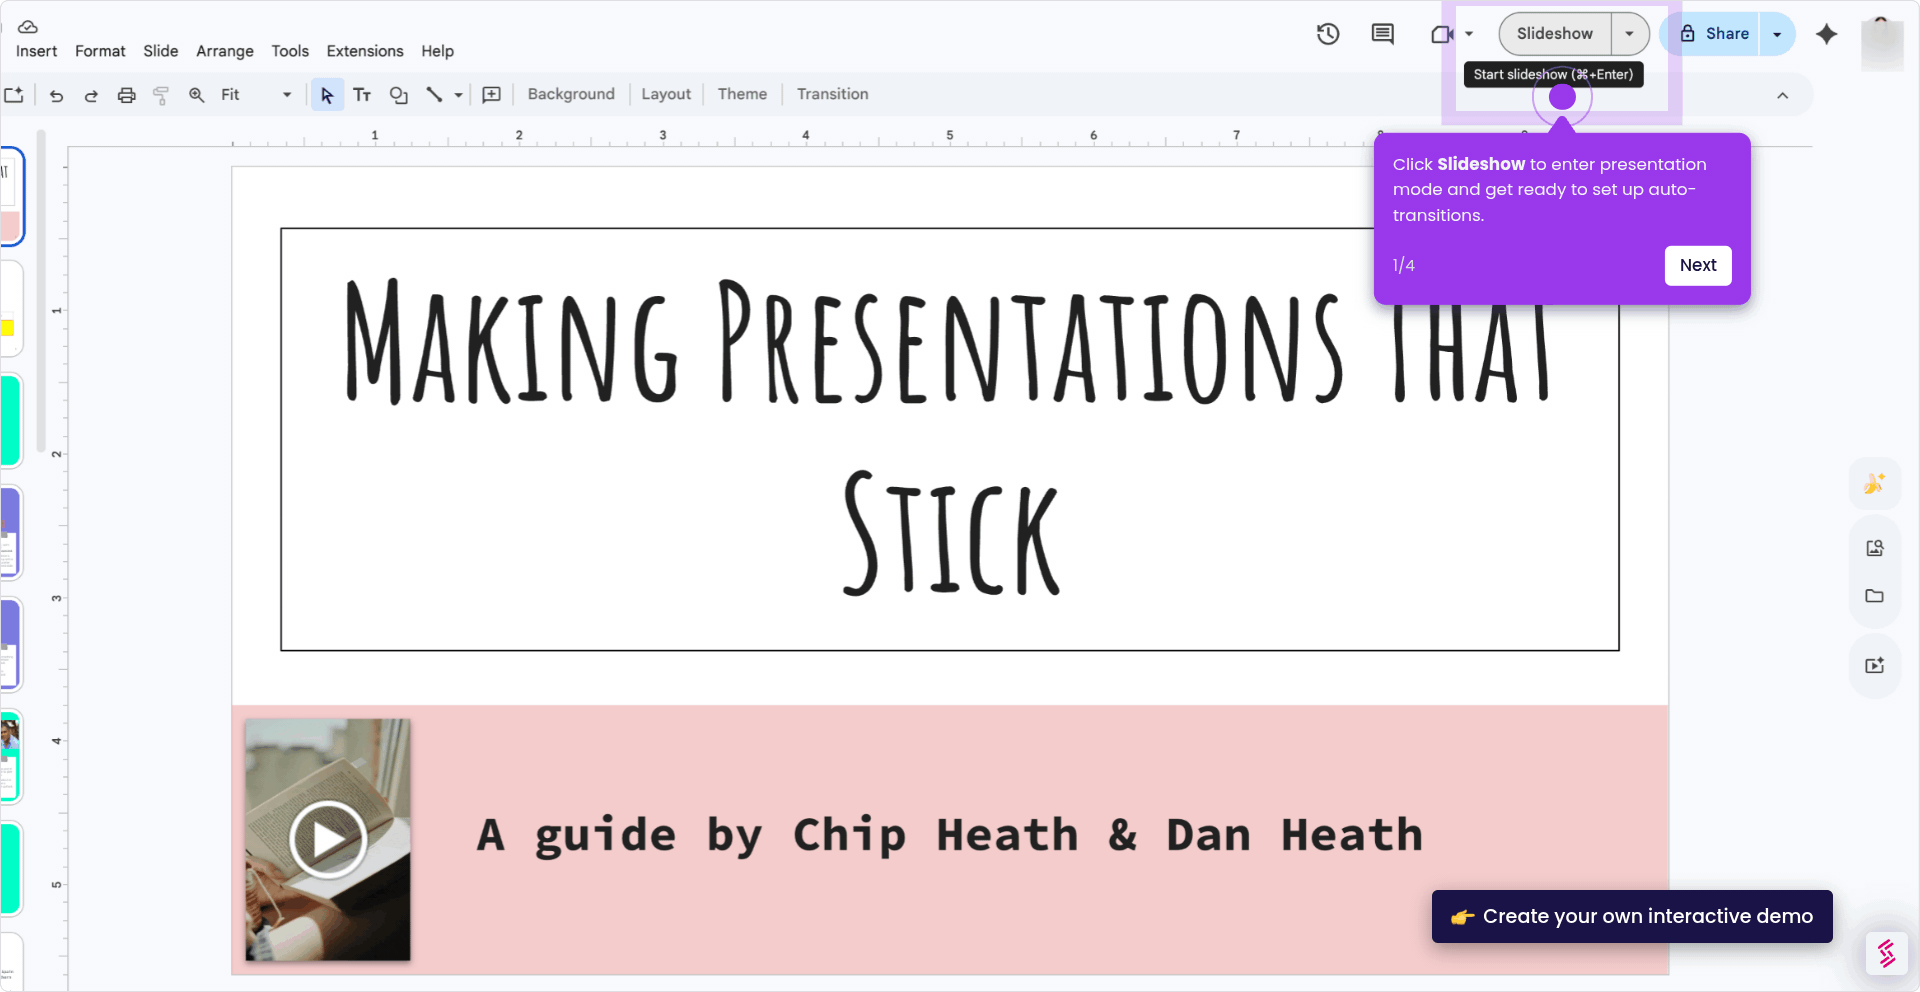Click the Theme button
The image size is (1920, 992).
click(x=742, y=94)
